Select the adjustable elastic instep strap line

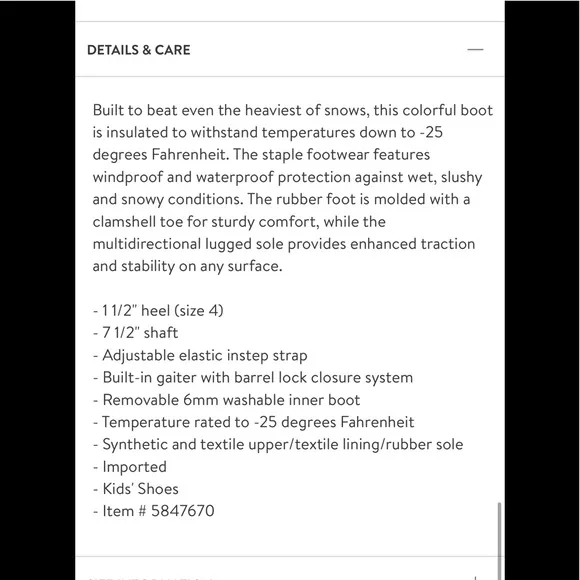(x=200, y=355)
